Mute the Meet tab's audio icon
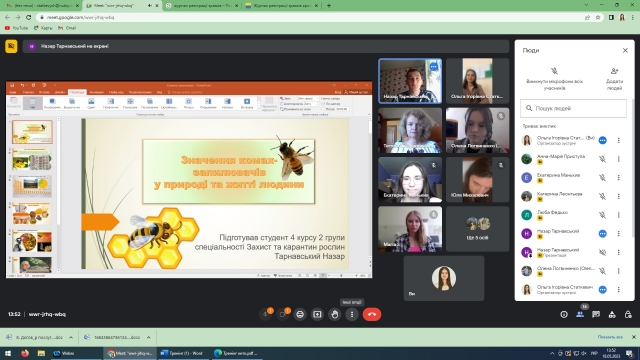 149,6
